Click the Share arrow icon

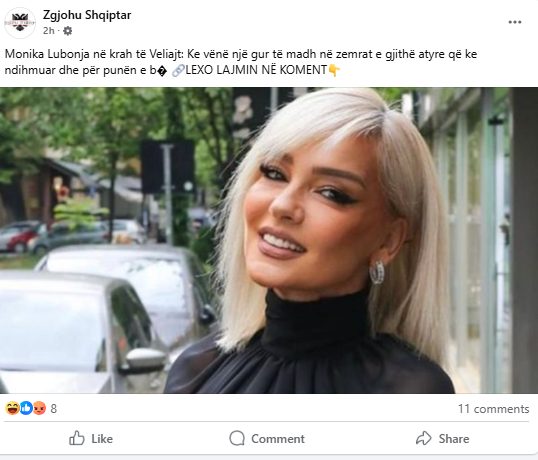click(423, 438)
